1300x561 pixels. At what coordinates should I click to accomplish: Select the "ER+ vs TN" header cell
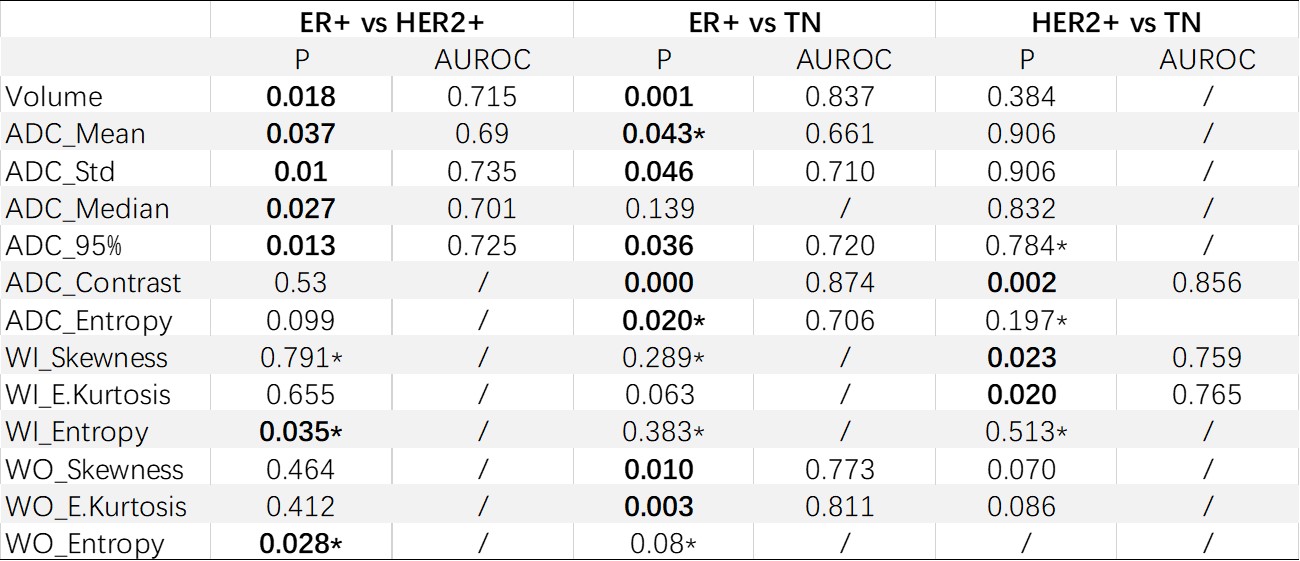(754, 21)
